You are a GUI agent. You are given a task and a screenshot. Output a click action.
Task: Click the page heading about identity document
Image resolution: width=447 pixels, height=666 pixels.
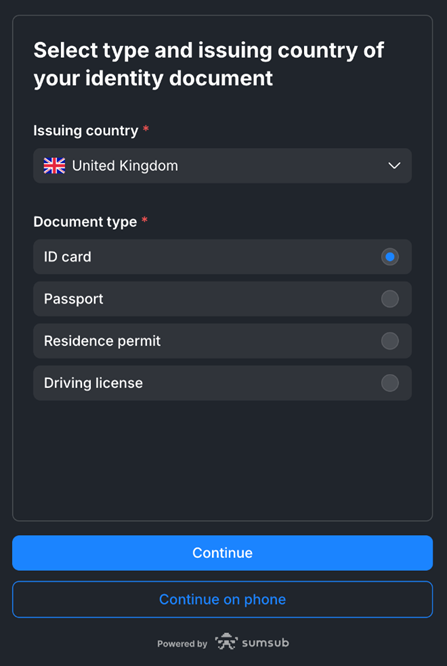click(x=209, y=64)
